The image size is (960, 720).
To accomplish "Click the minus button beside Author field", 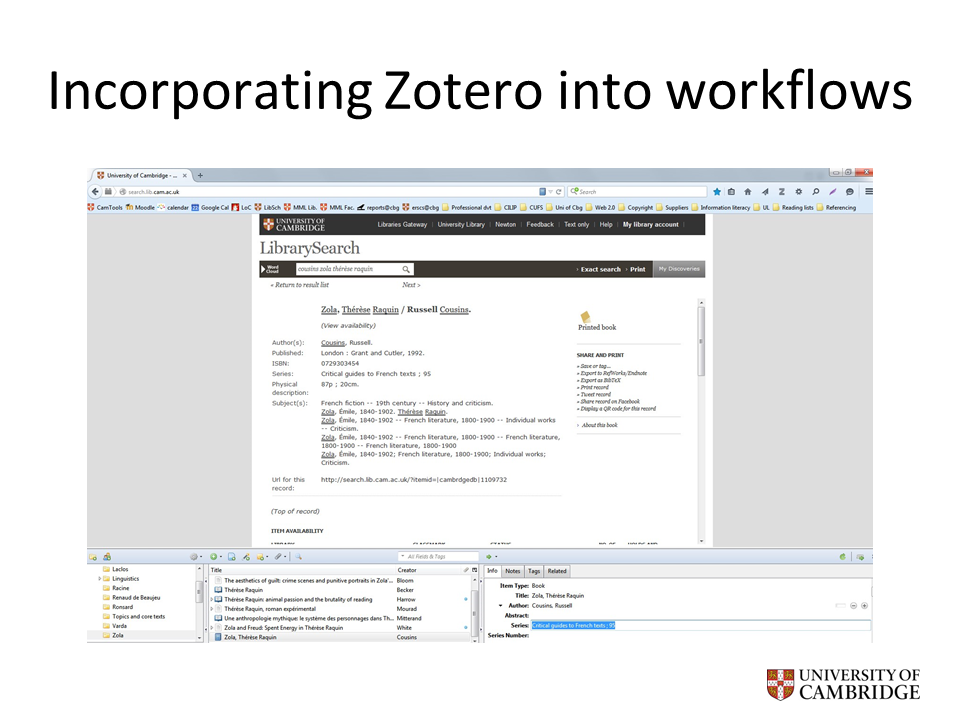I will point(853,605).
